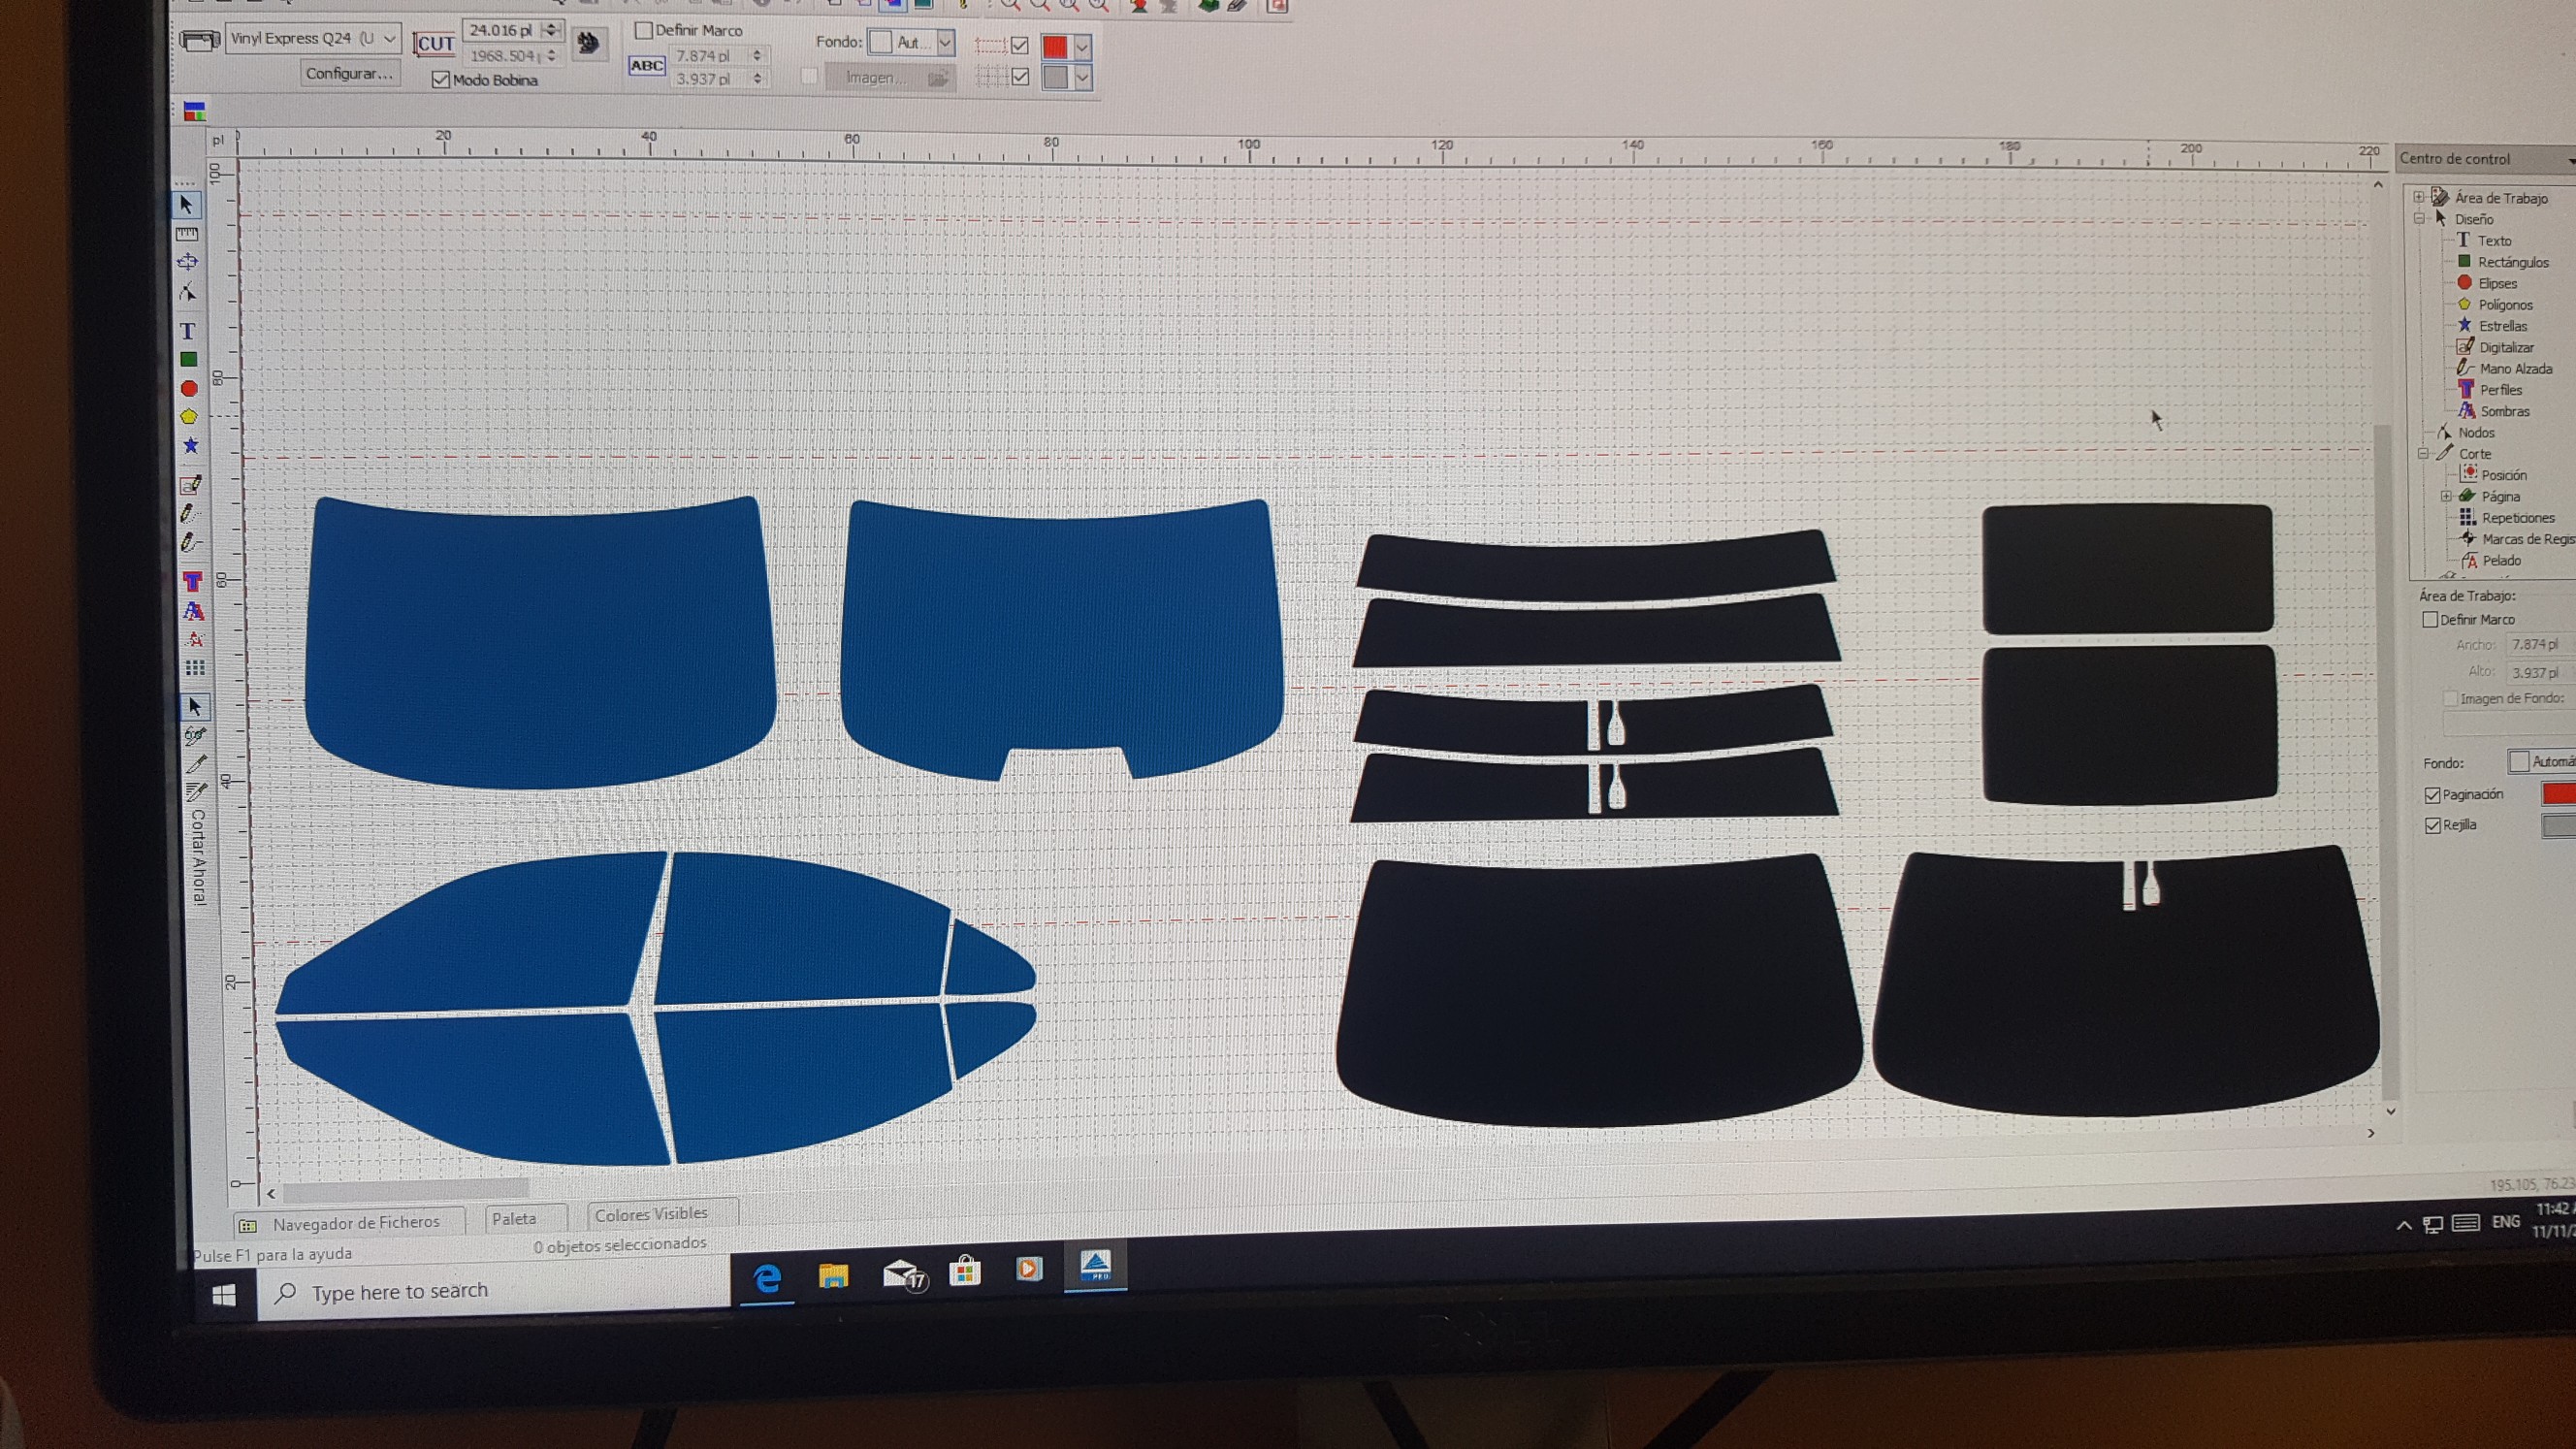Click the CUT icon in toolbar
The image size is (2576, 1449).
pyautogui.click(x=434, y=44)
